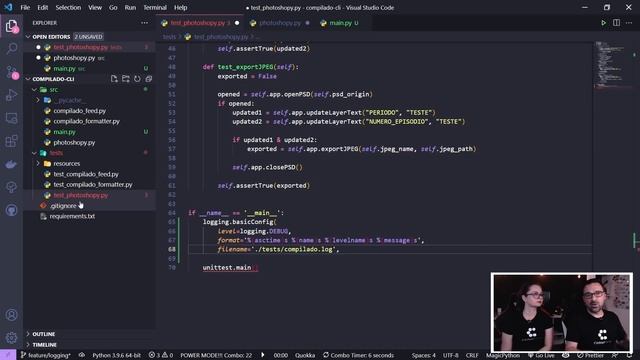
Task: Open the Remote Explorer view
Action: click(11, 118)
